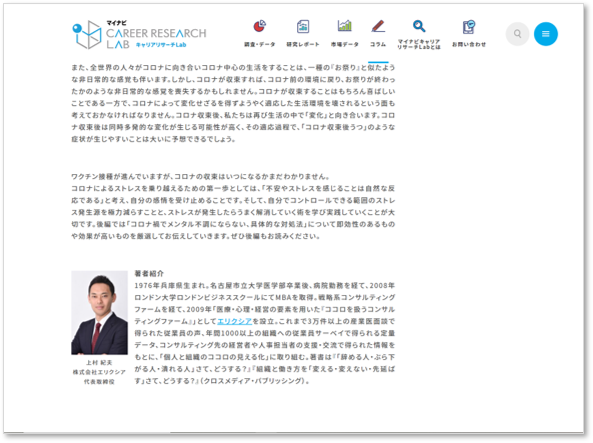The width and height of the screenshot is (593, 443).
Task: Click the 市場データ bar chart icon
Action: pos(345,26)
